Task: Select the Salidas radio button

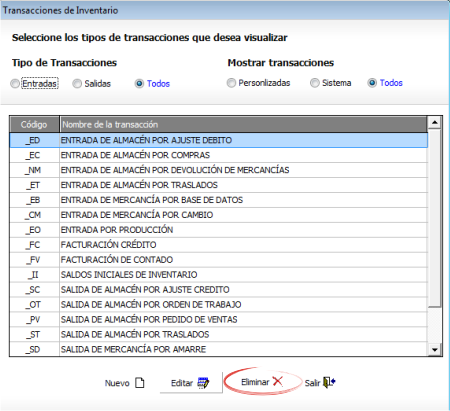Action: pyautogui.click(x=77, y=83)
